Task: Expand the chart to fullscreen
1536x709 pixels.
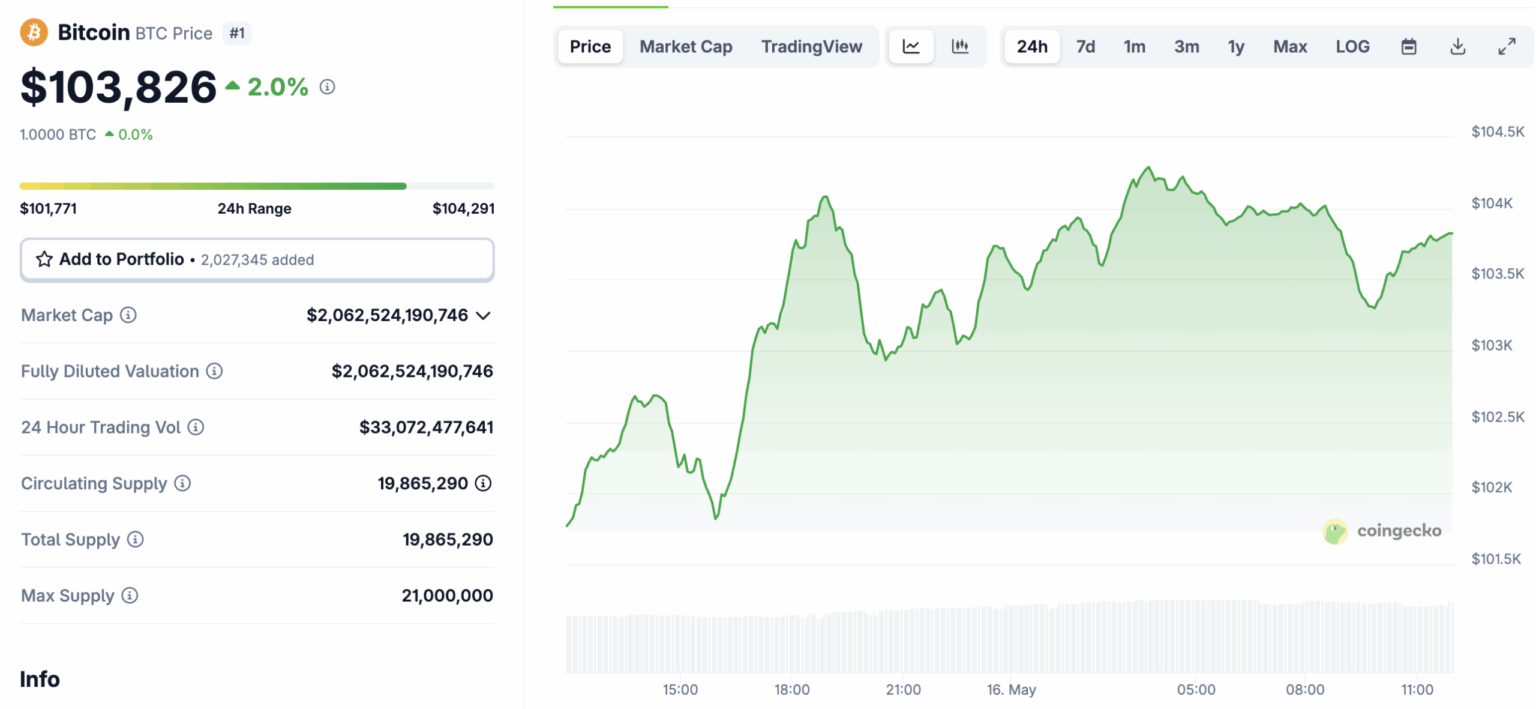Action: pos(1507,46)
